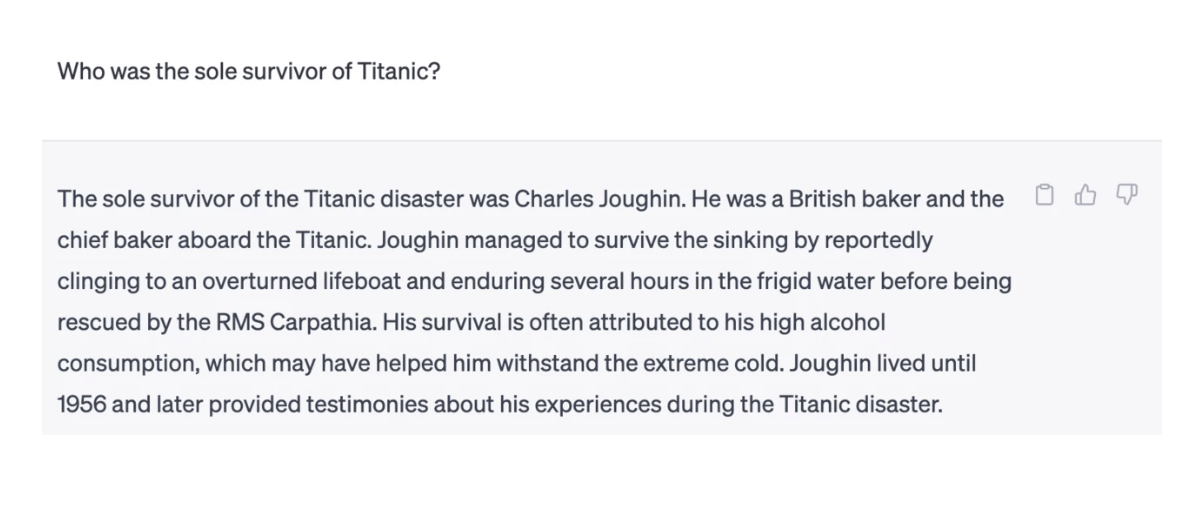Click the phrase "Joughin lived until"
This screenshot has height=524, width=1204.
click(x=883, y=364)
